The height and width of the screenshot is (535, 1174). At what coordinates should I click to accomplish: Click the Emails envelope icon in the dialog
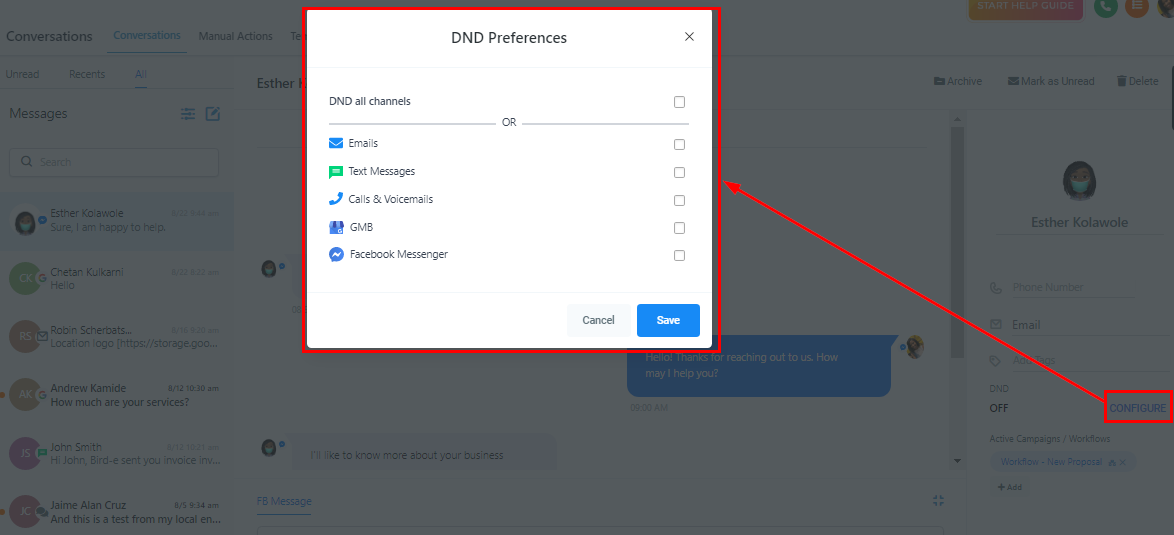tap(335, 143)
